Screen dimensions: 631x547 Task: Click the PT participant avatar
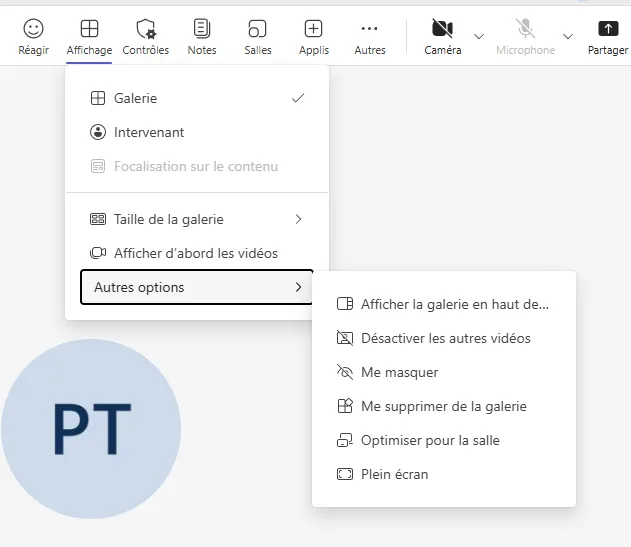coord(91,429)
